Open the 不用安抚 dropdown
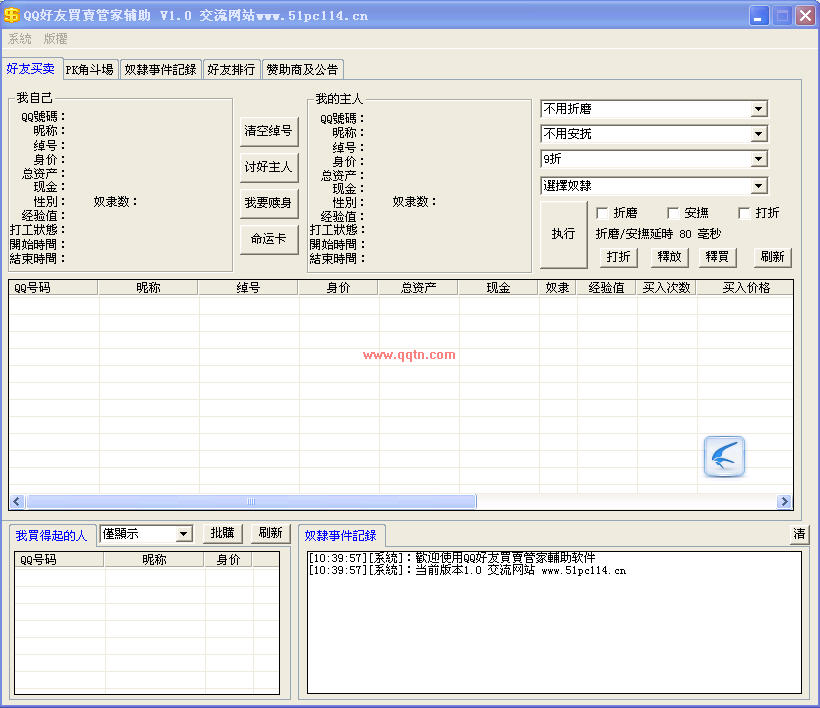820x708 pixels. click(654, 134)
